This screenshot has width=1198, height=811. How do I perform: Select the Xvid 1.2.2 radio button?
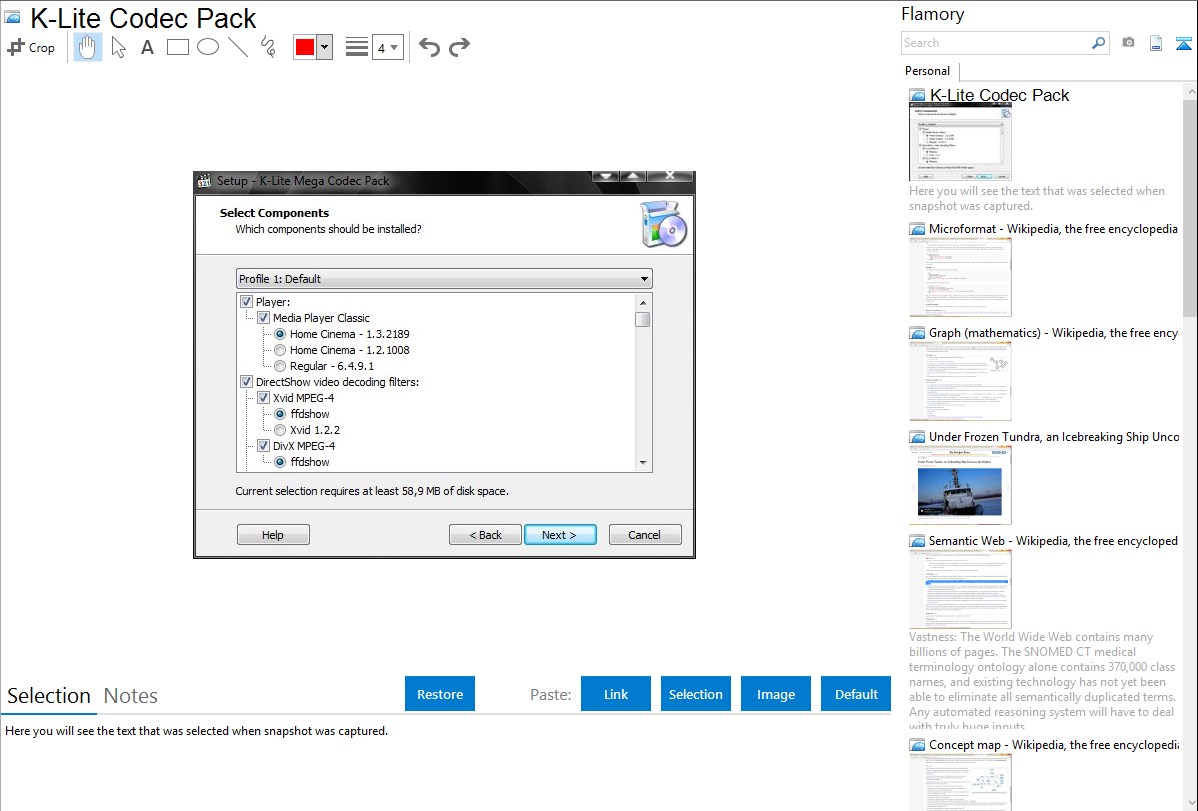(280, 430)
